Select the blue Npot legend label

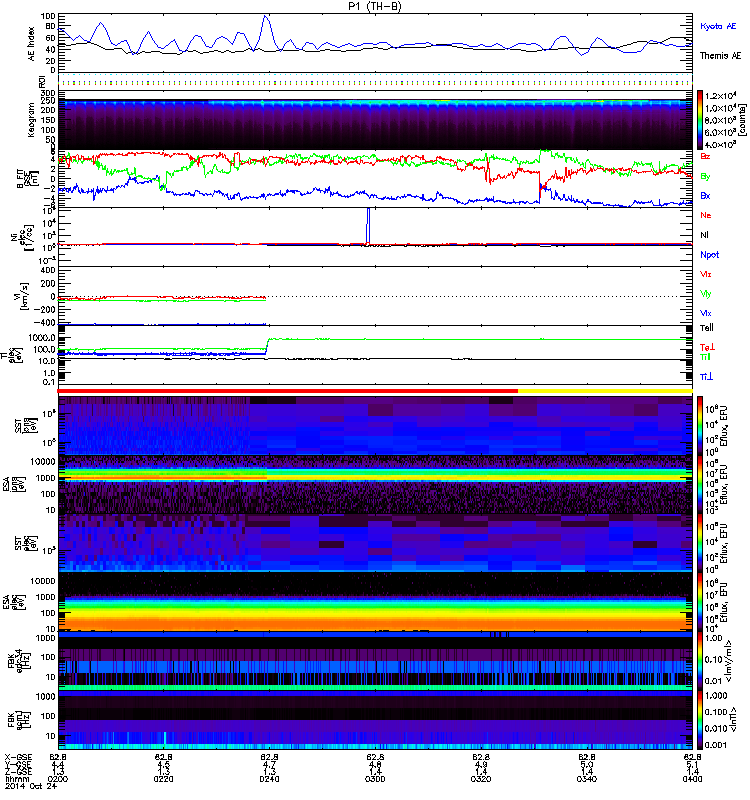click(x=709, y=255)
